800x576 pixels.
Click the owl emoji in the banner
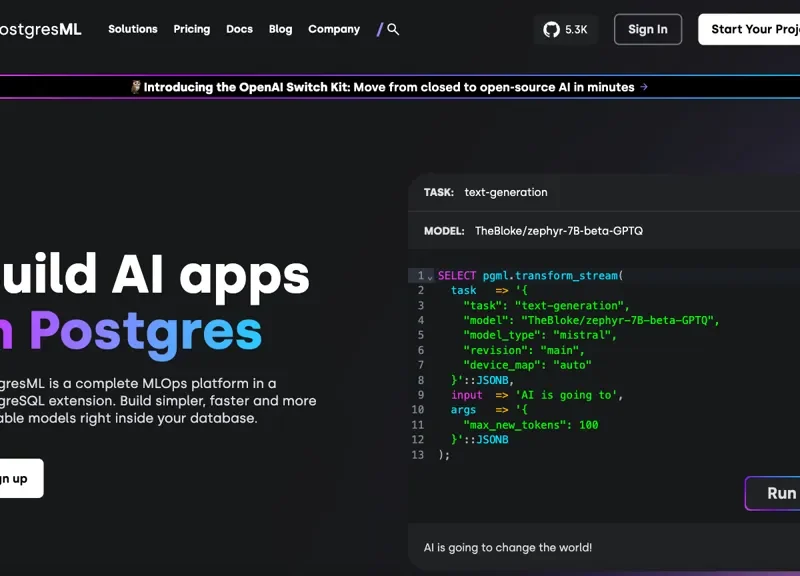pos(135,87)
